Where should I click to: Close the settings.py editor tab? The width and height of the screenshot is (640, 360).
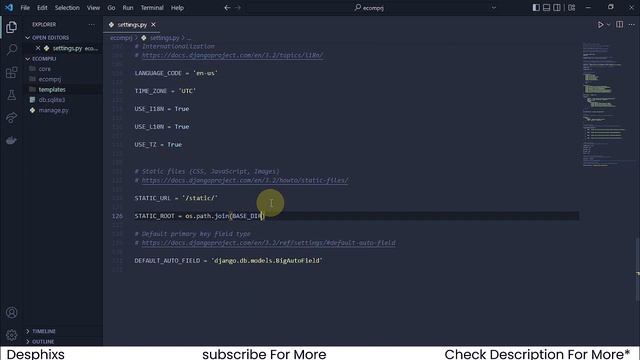tap(153, 24)
